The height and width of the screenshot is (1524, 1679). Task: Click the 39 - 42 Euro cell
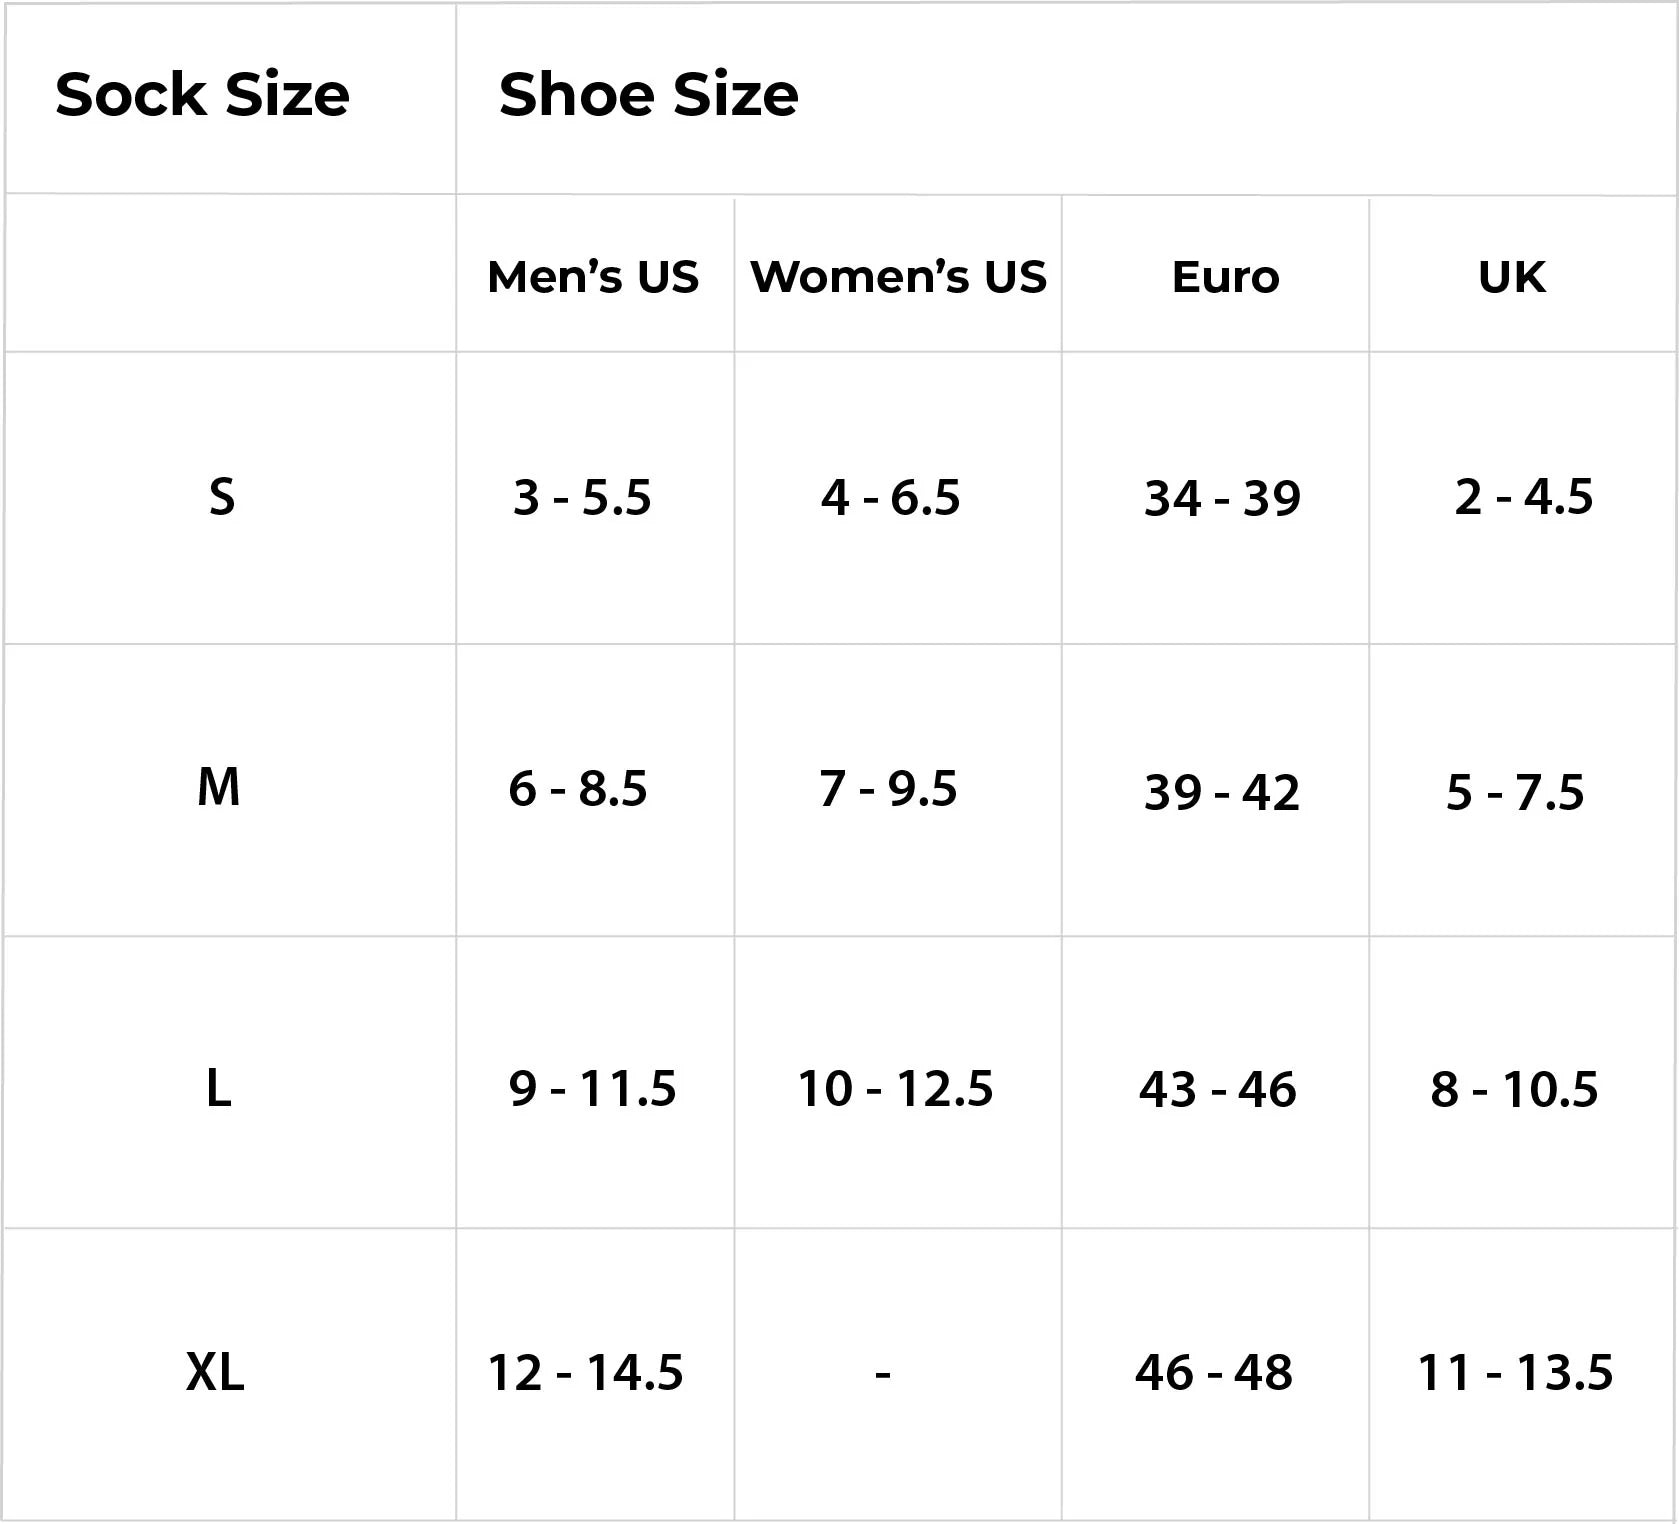[x=1222, y=792]
